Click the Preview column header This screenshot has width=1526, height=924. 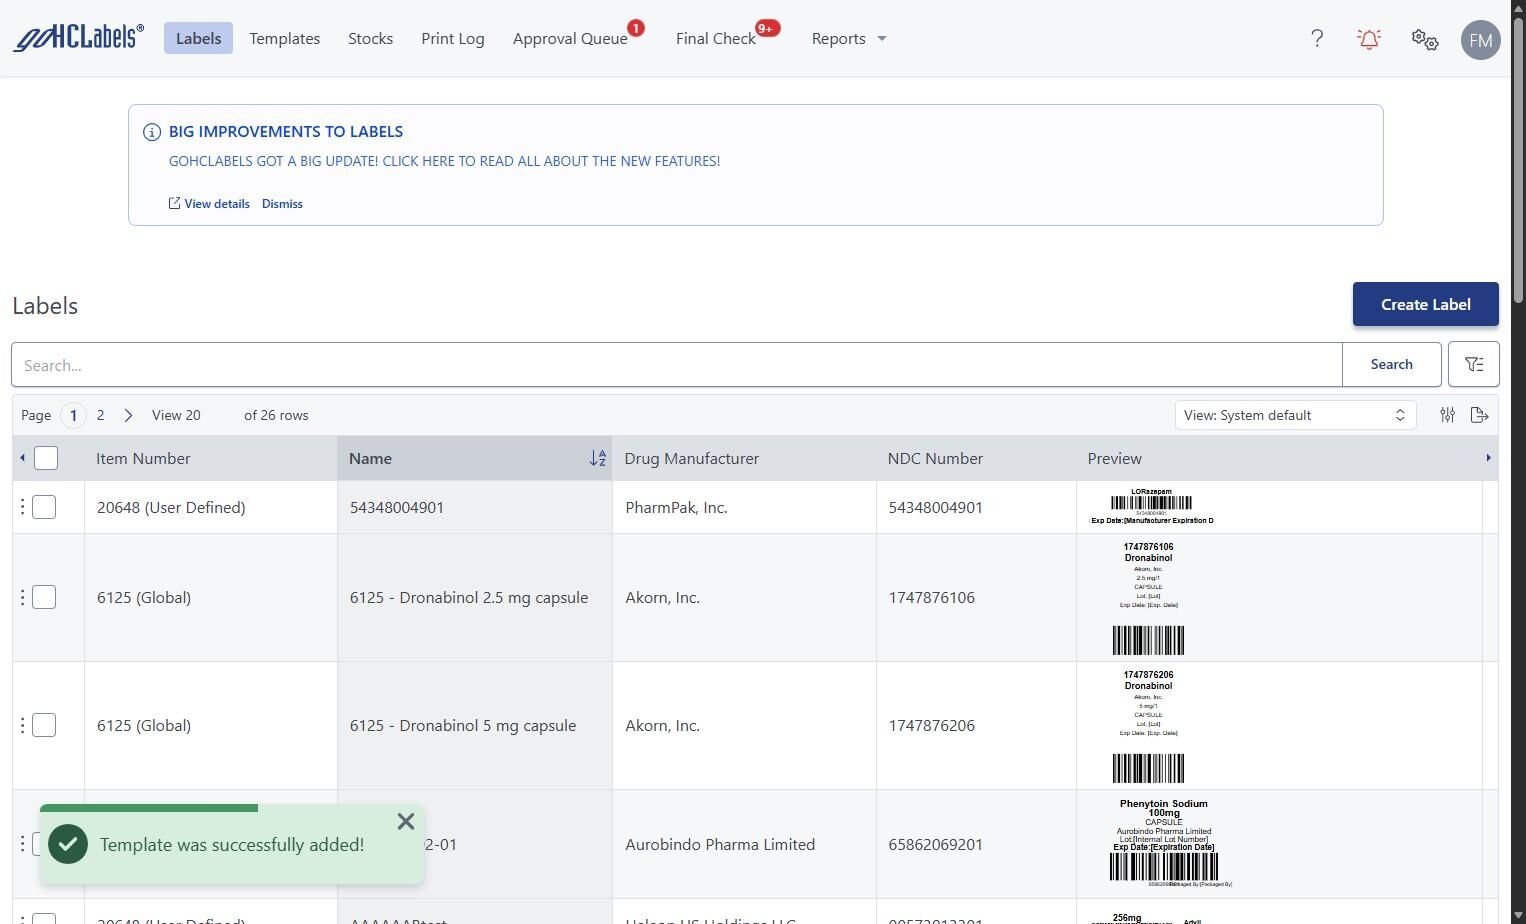click(x=1114, y=458)
